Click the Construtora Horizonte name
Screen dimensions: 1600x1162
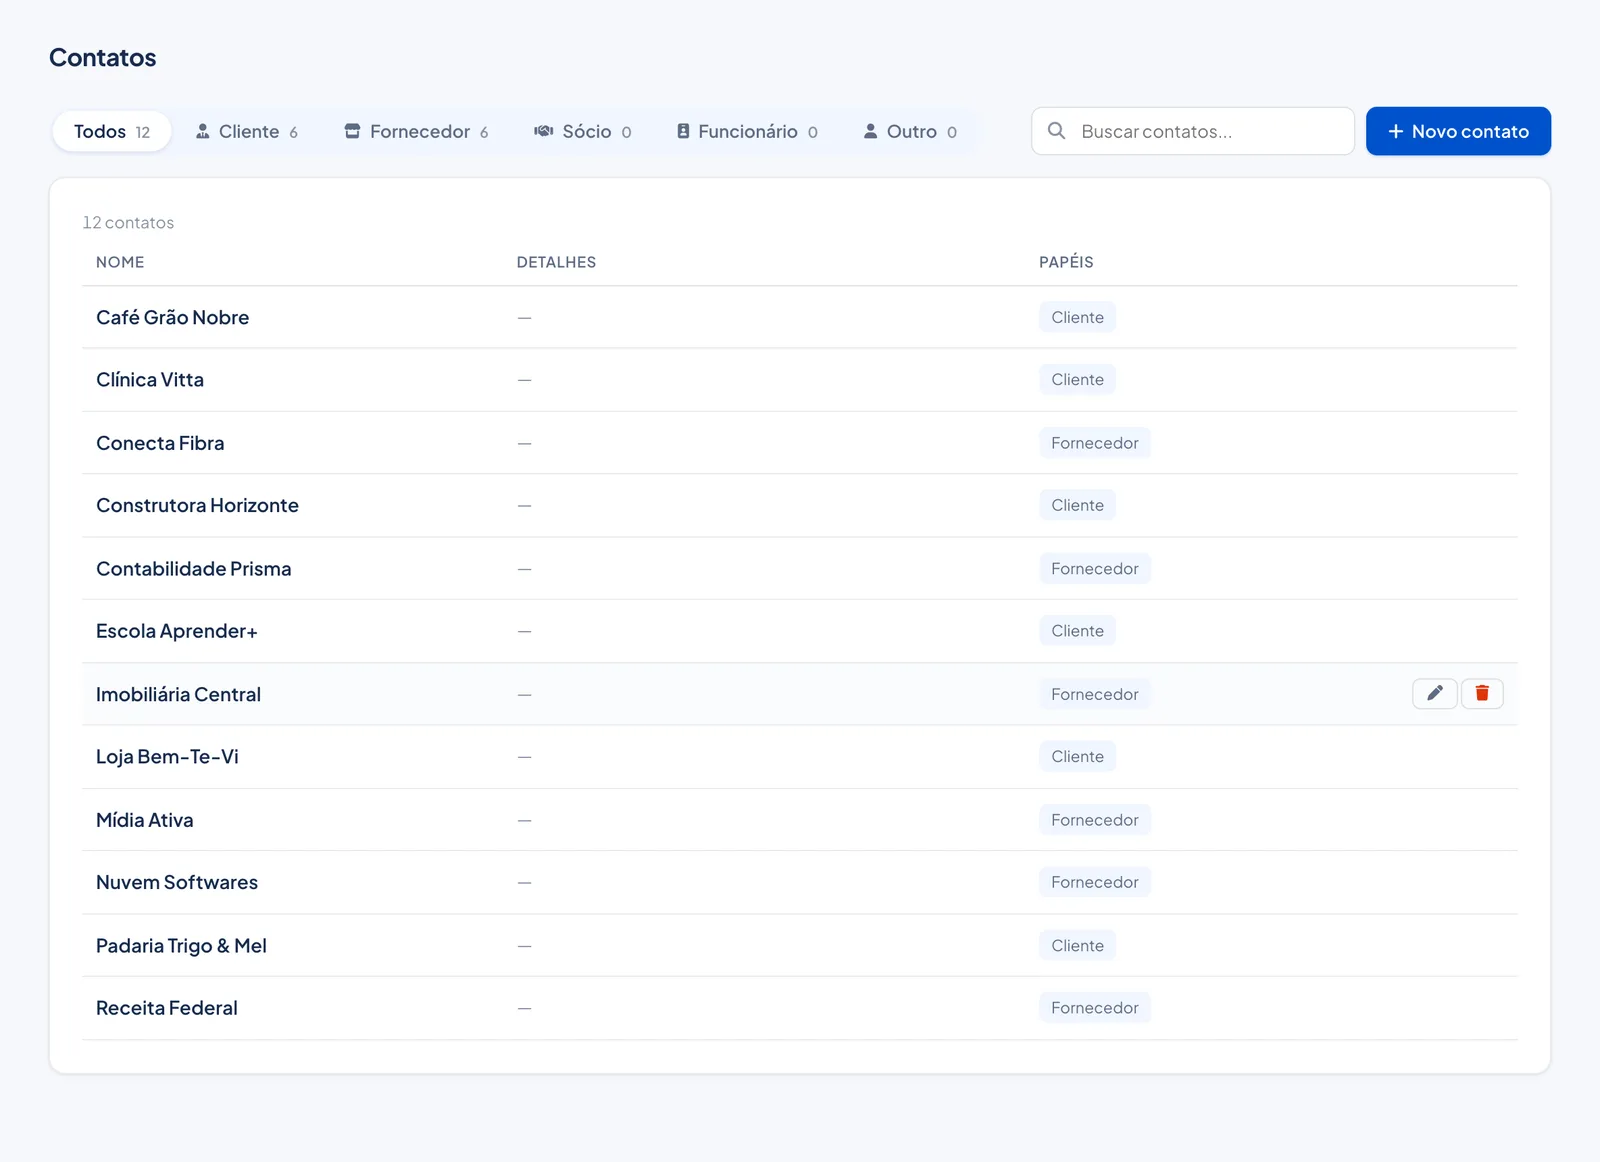[197, 505]
